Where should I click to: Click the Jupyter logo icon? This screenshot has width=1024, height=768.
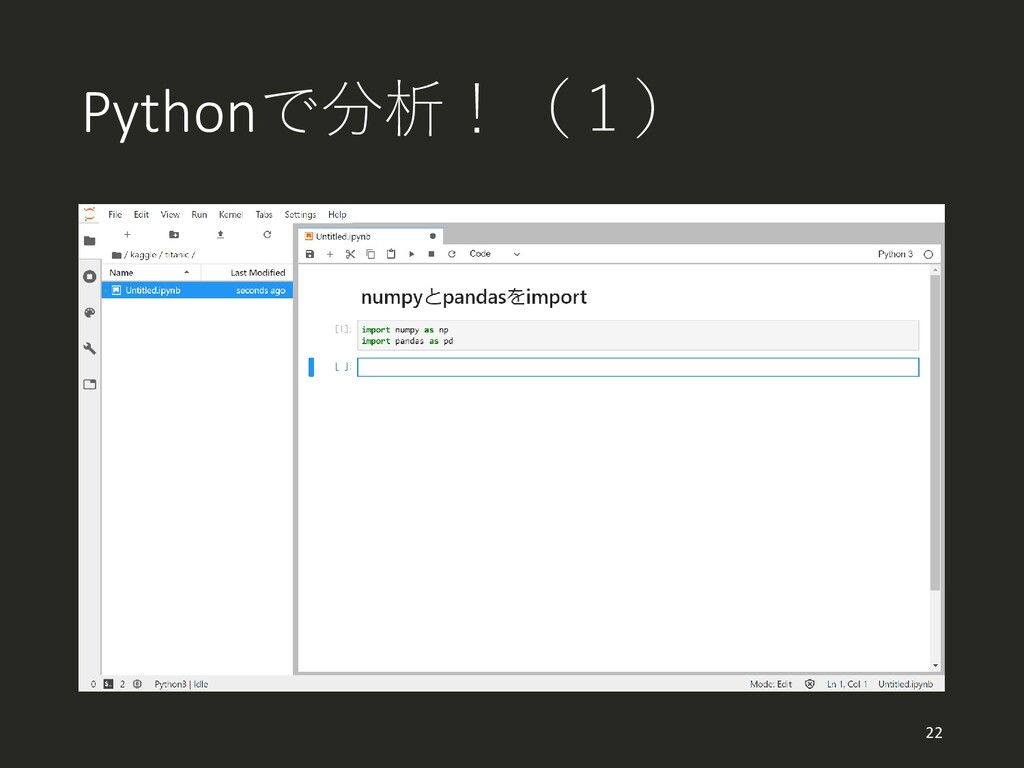tap(89, 214)
